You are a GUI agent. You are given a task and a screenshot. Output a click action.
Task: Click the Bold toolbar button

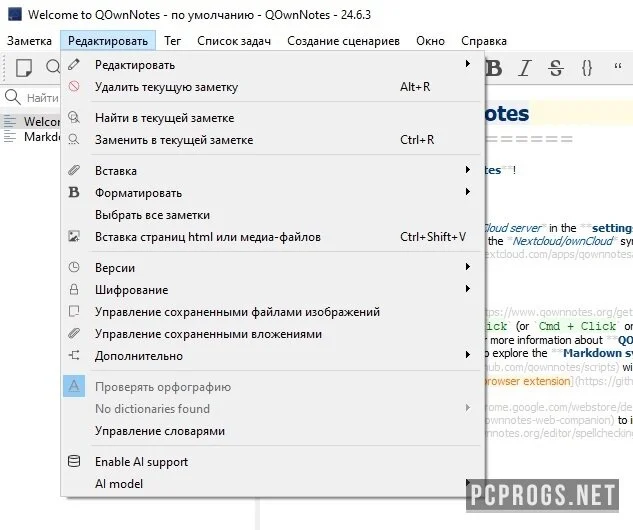(494, 68)
